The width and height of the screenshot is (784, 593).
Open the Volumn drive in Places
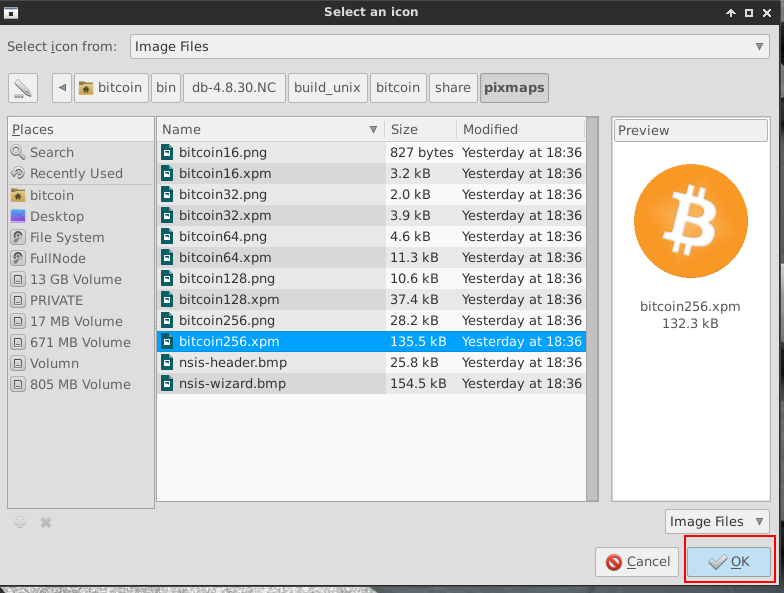[x=80, y=364]
